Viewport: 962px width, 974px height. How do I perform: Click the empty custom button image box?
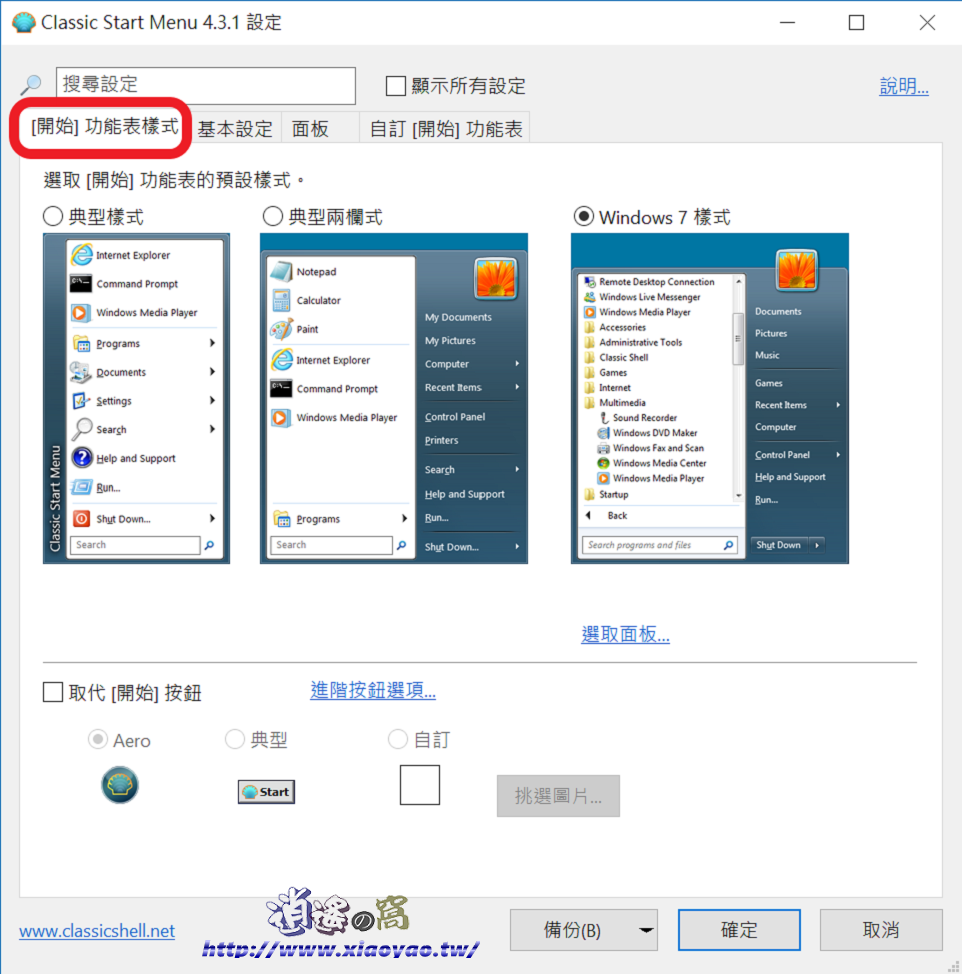[420, 785]
